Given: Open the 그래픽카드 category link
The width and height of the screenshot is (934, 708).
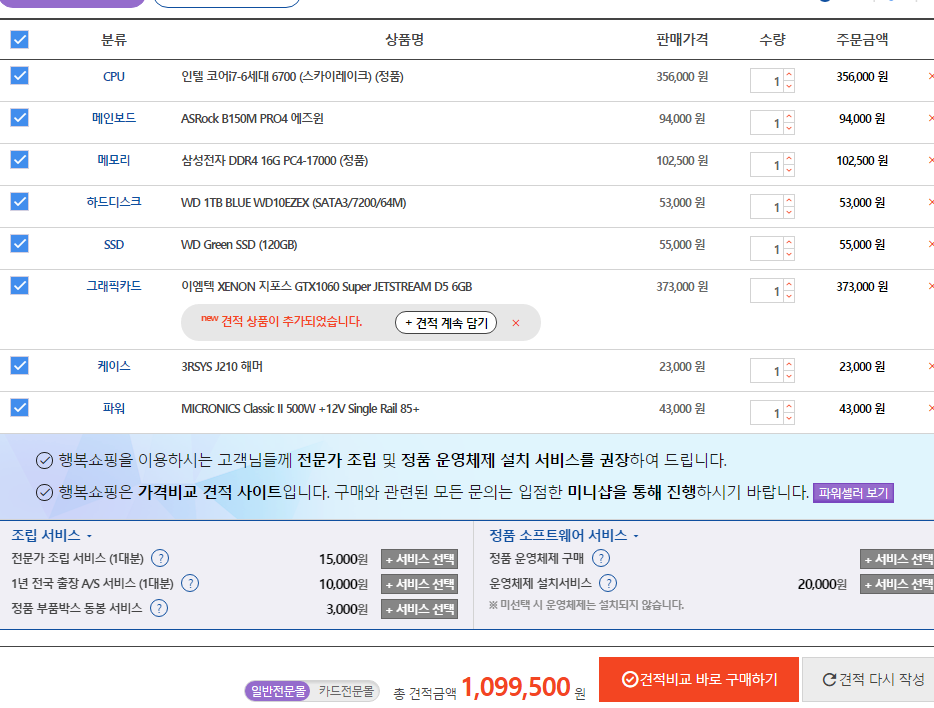Looking at the screenshot, I should 114,286.
